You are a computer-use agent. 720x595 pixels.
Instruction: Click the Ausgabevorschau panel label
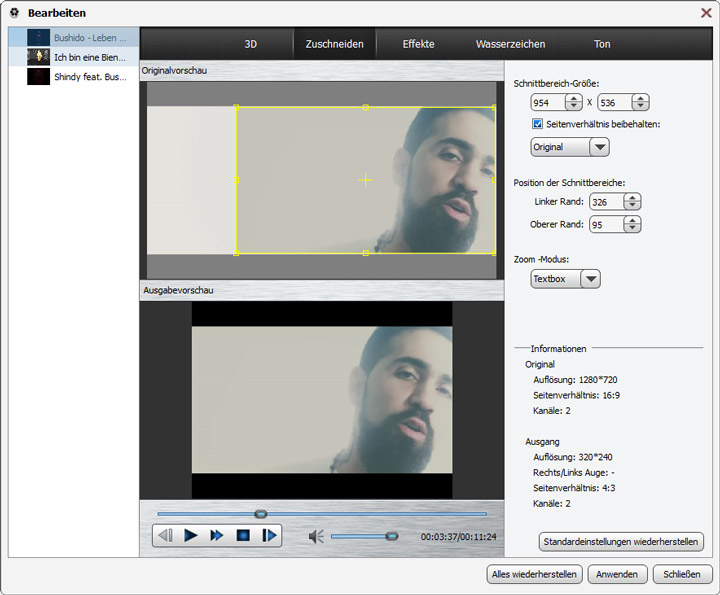[x=178, y=290]
